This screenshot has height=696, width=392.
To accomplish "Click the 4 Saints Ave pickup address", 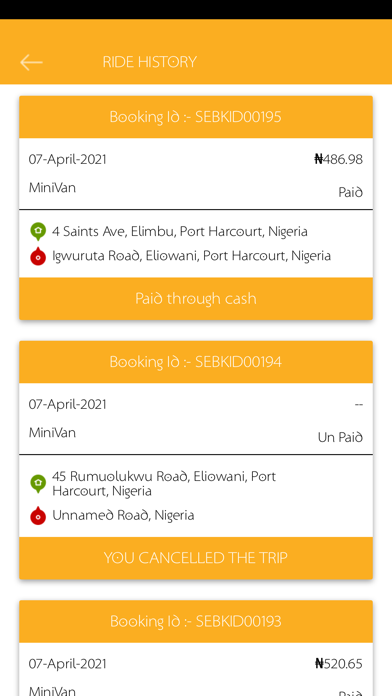I will [x=180, y=231].
